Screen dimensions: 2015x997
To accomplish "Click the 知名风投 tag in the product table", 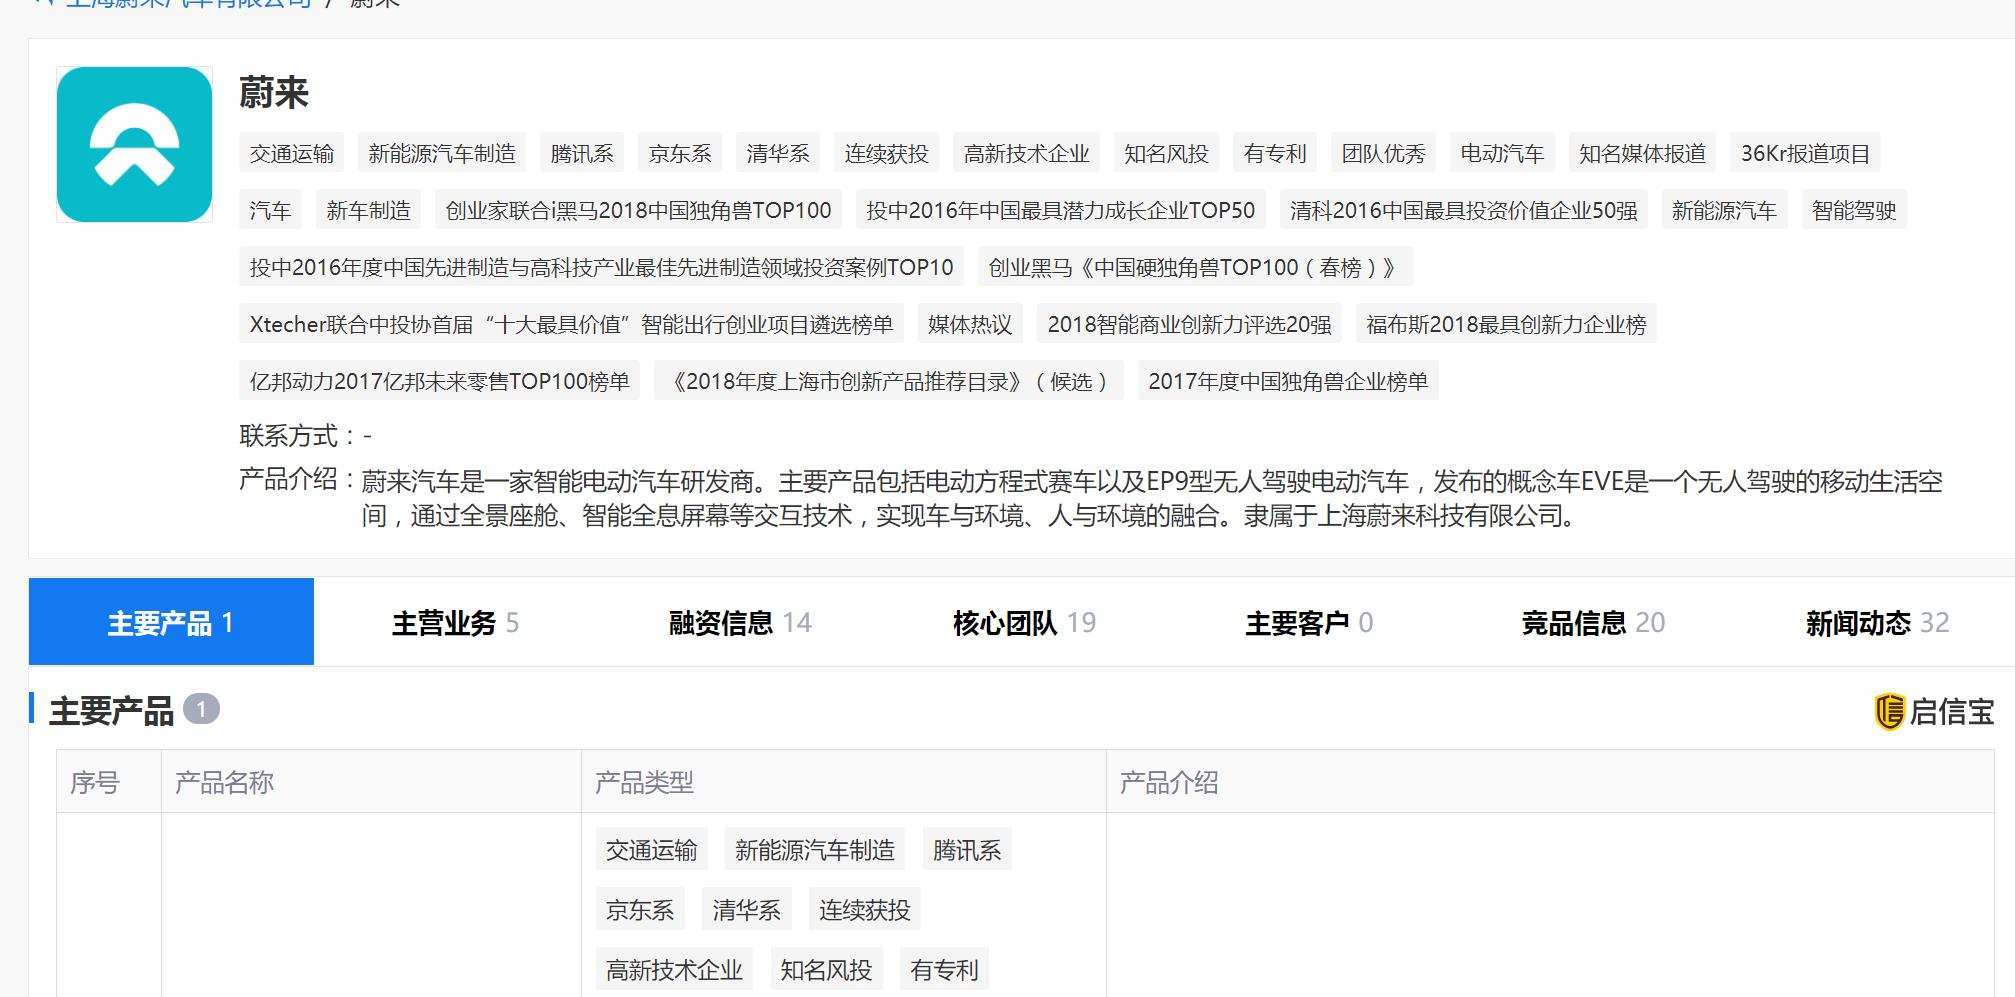I will 826,969.
